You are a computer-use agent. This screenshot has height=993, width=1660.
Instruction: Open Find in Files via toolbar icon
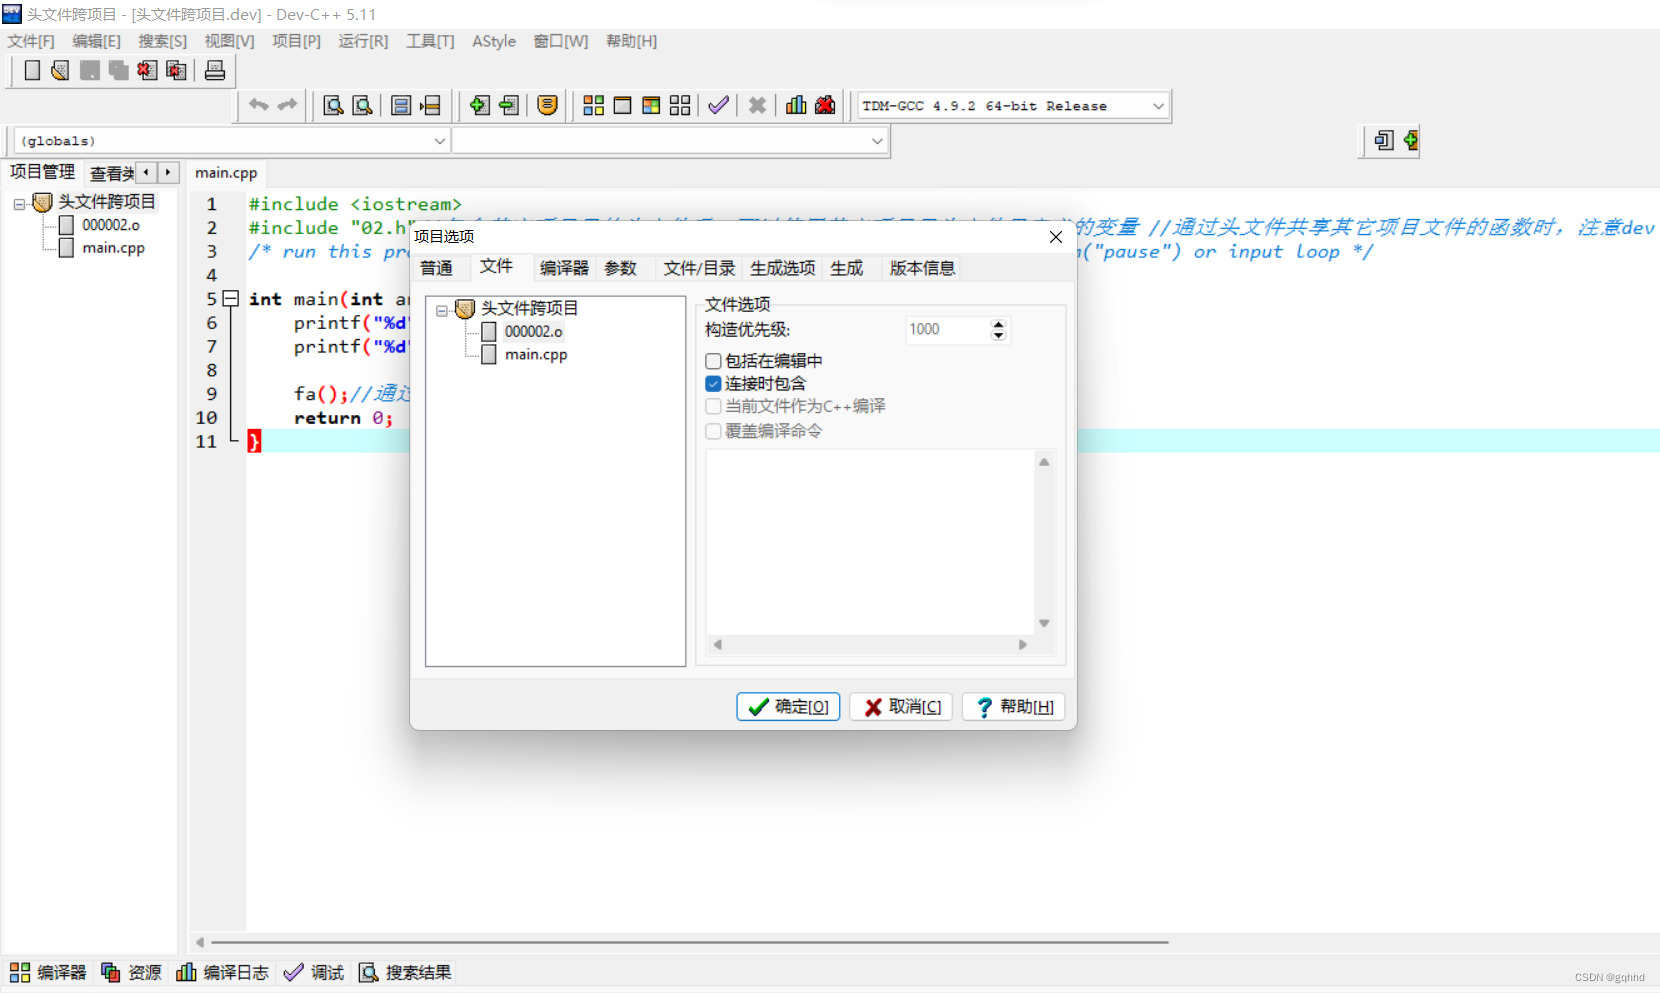[x=362, y=105]
